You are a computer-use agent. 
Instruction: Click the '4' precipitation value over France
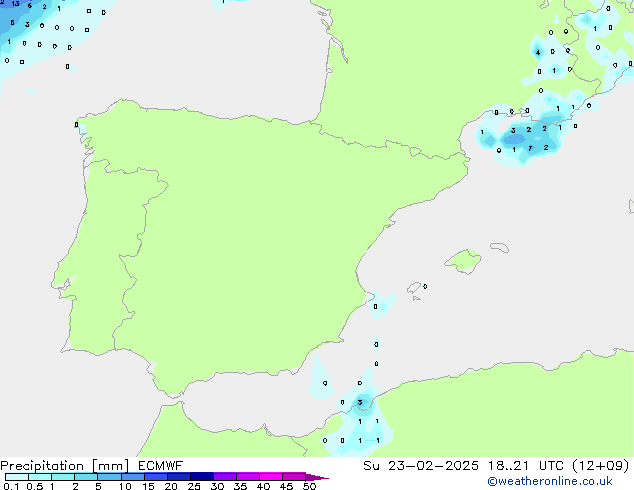click(538, 53)
